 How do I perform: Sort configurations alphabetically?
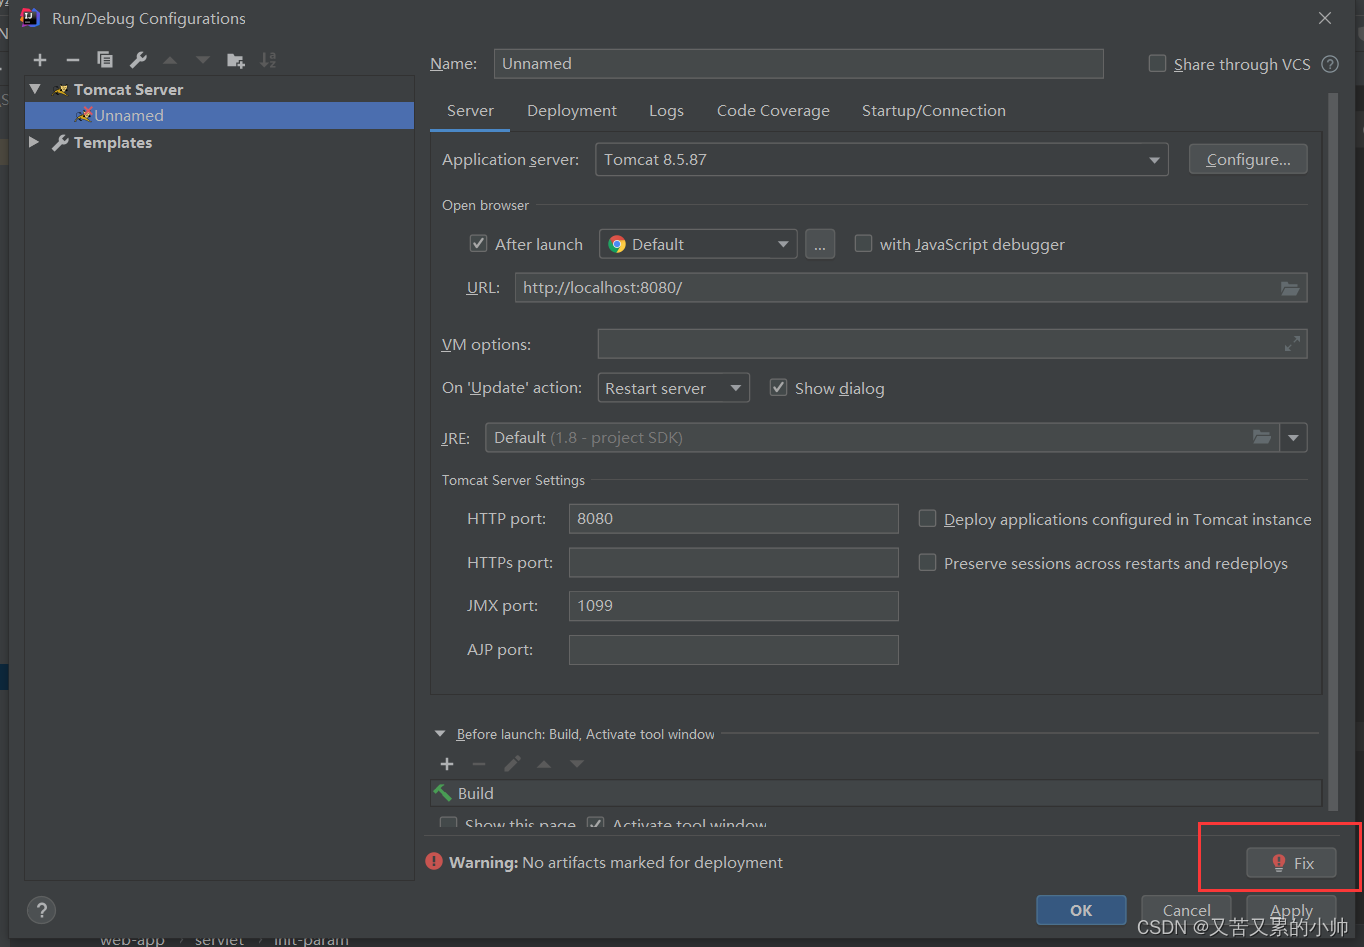pos(268,60)
